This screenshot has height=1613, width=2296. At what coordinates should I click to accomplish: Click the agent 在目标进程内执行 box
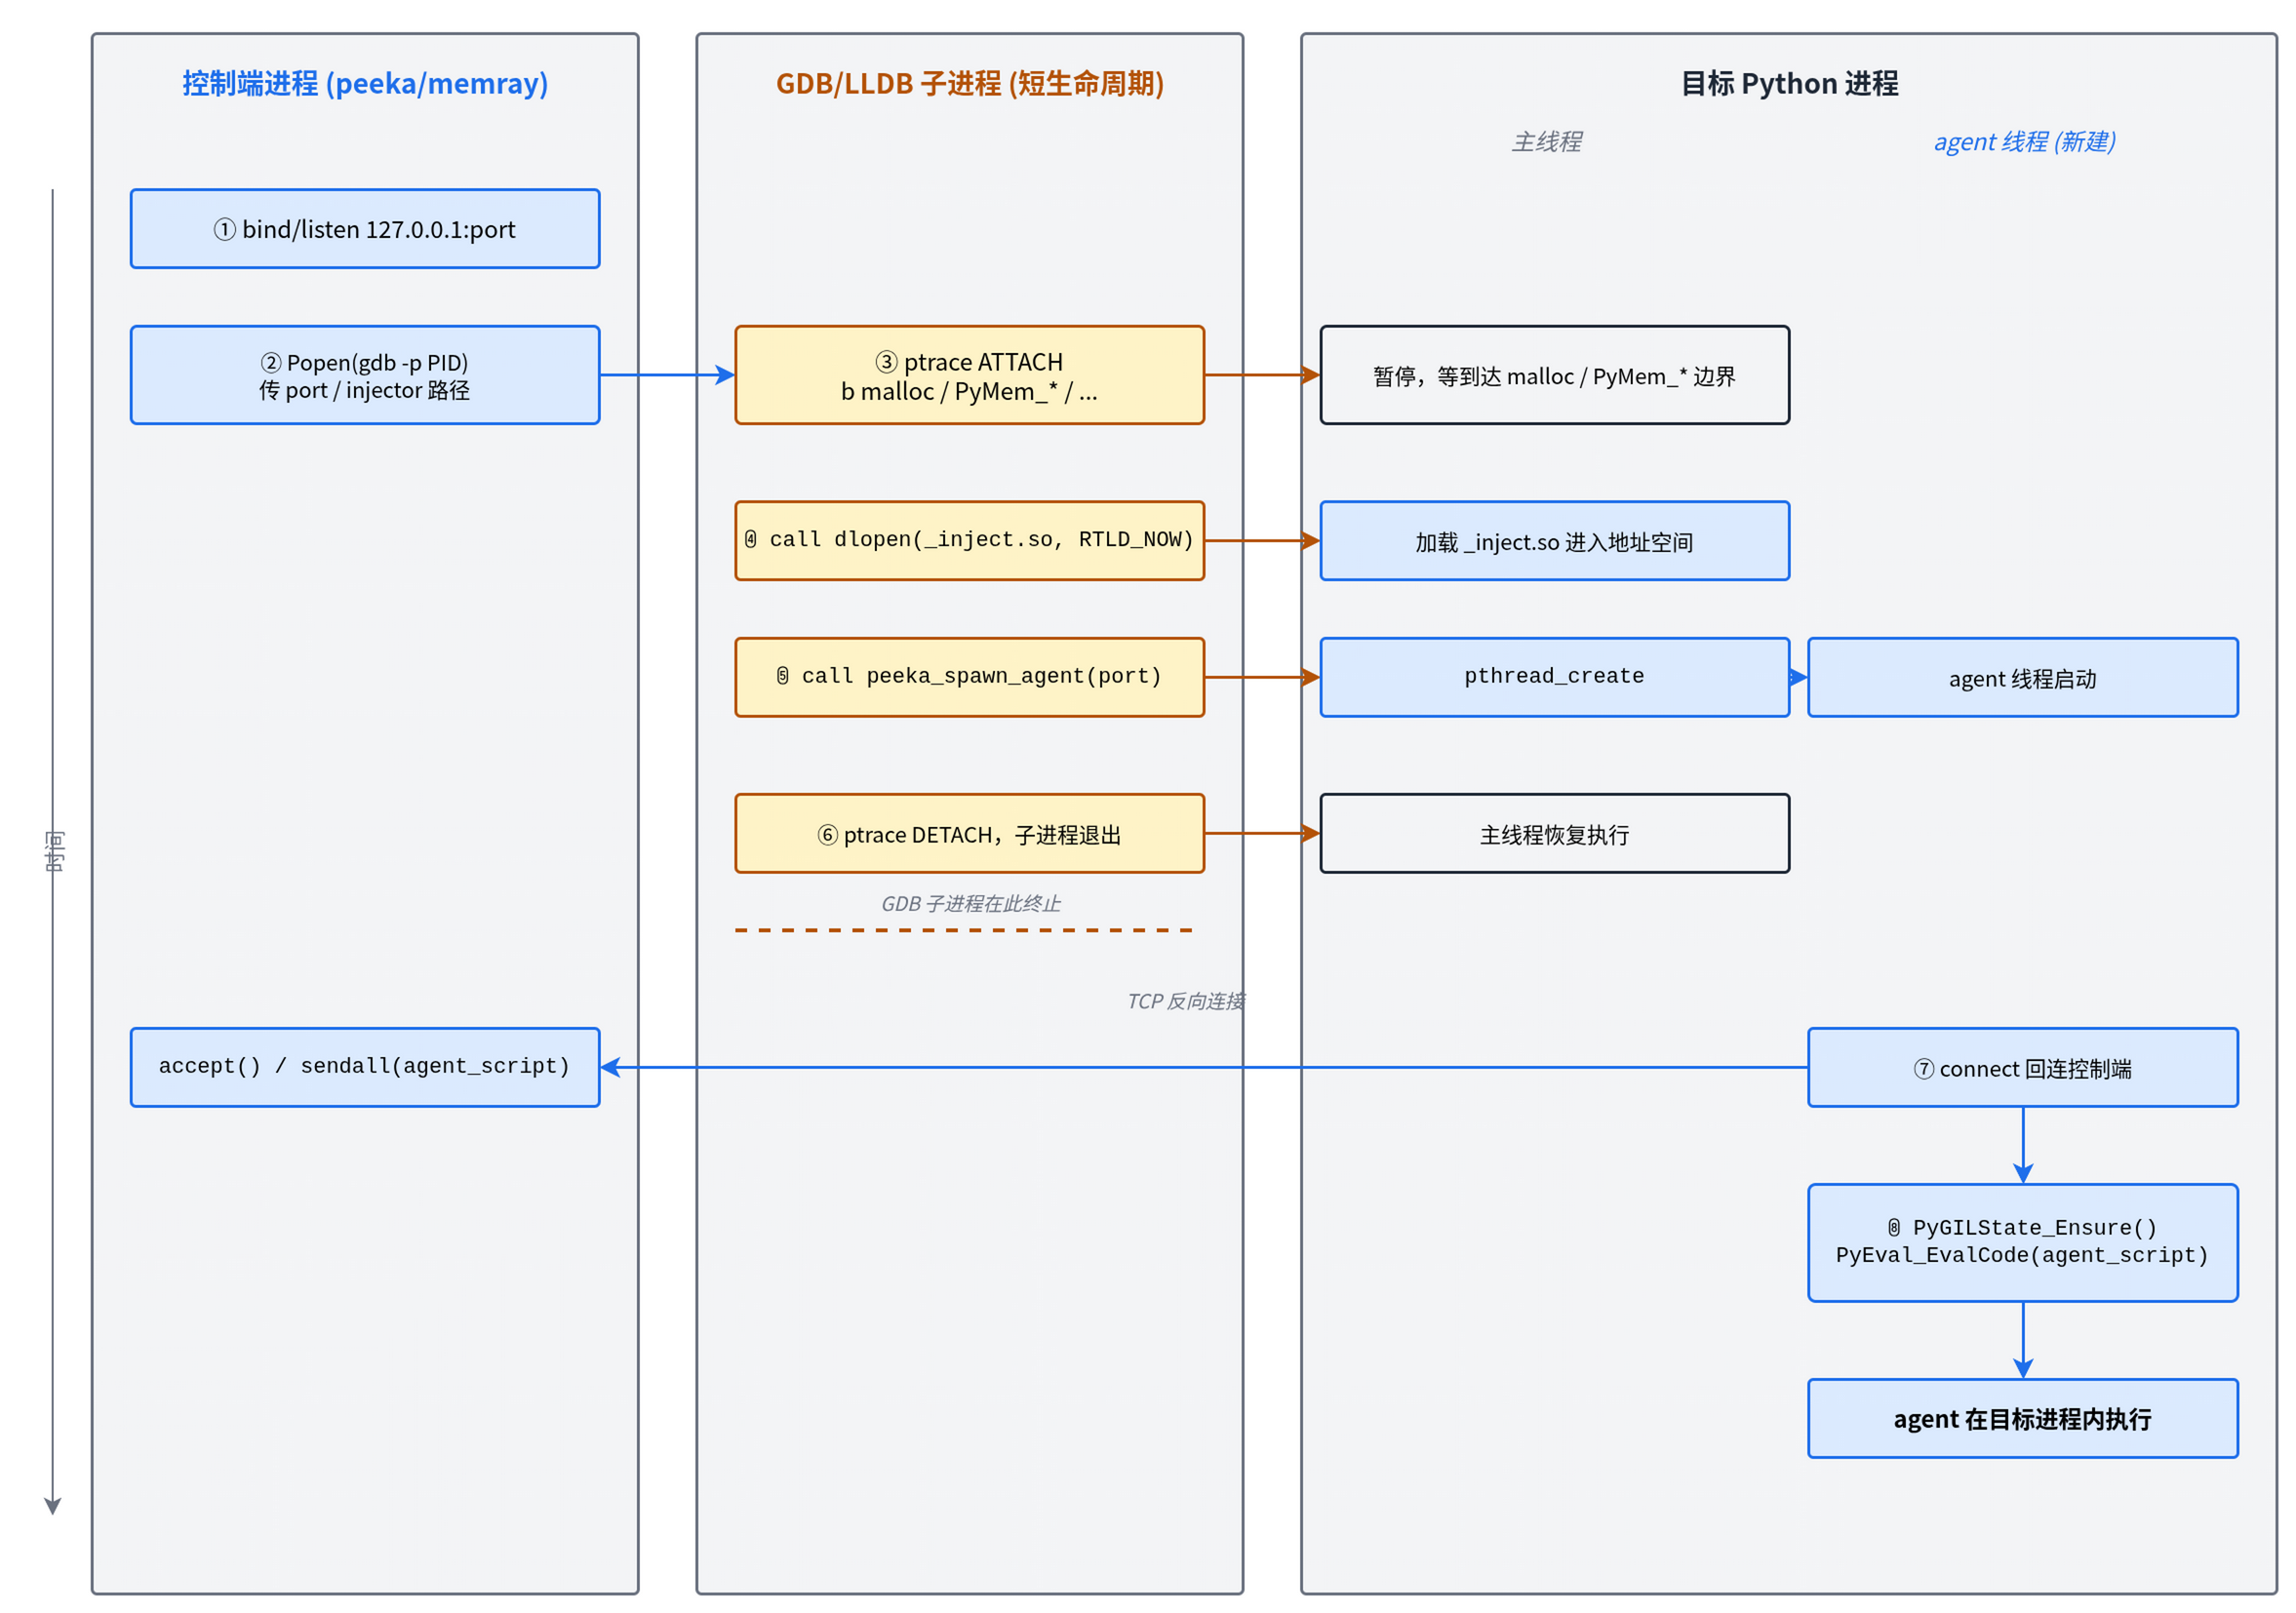point(2022,1418)
